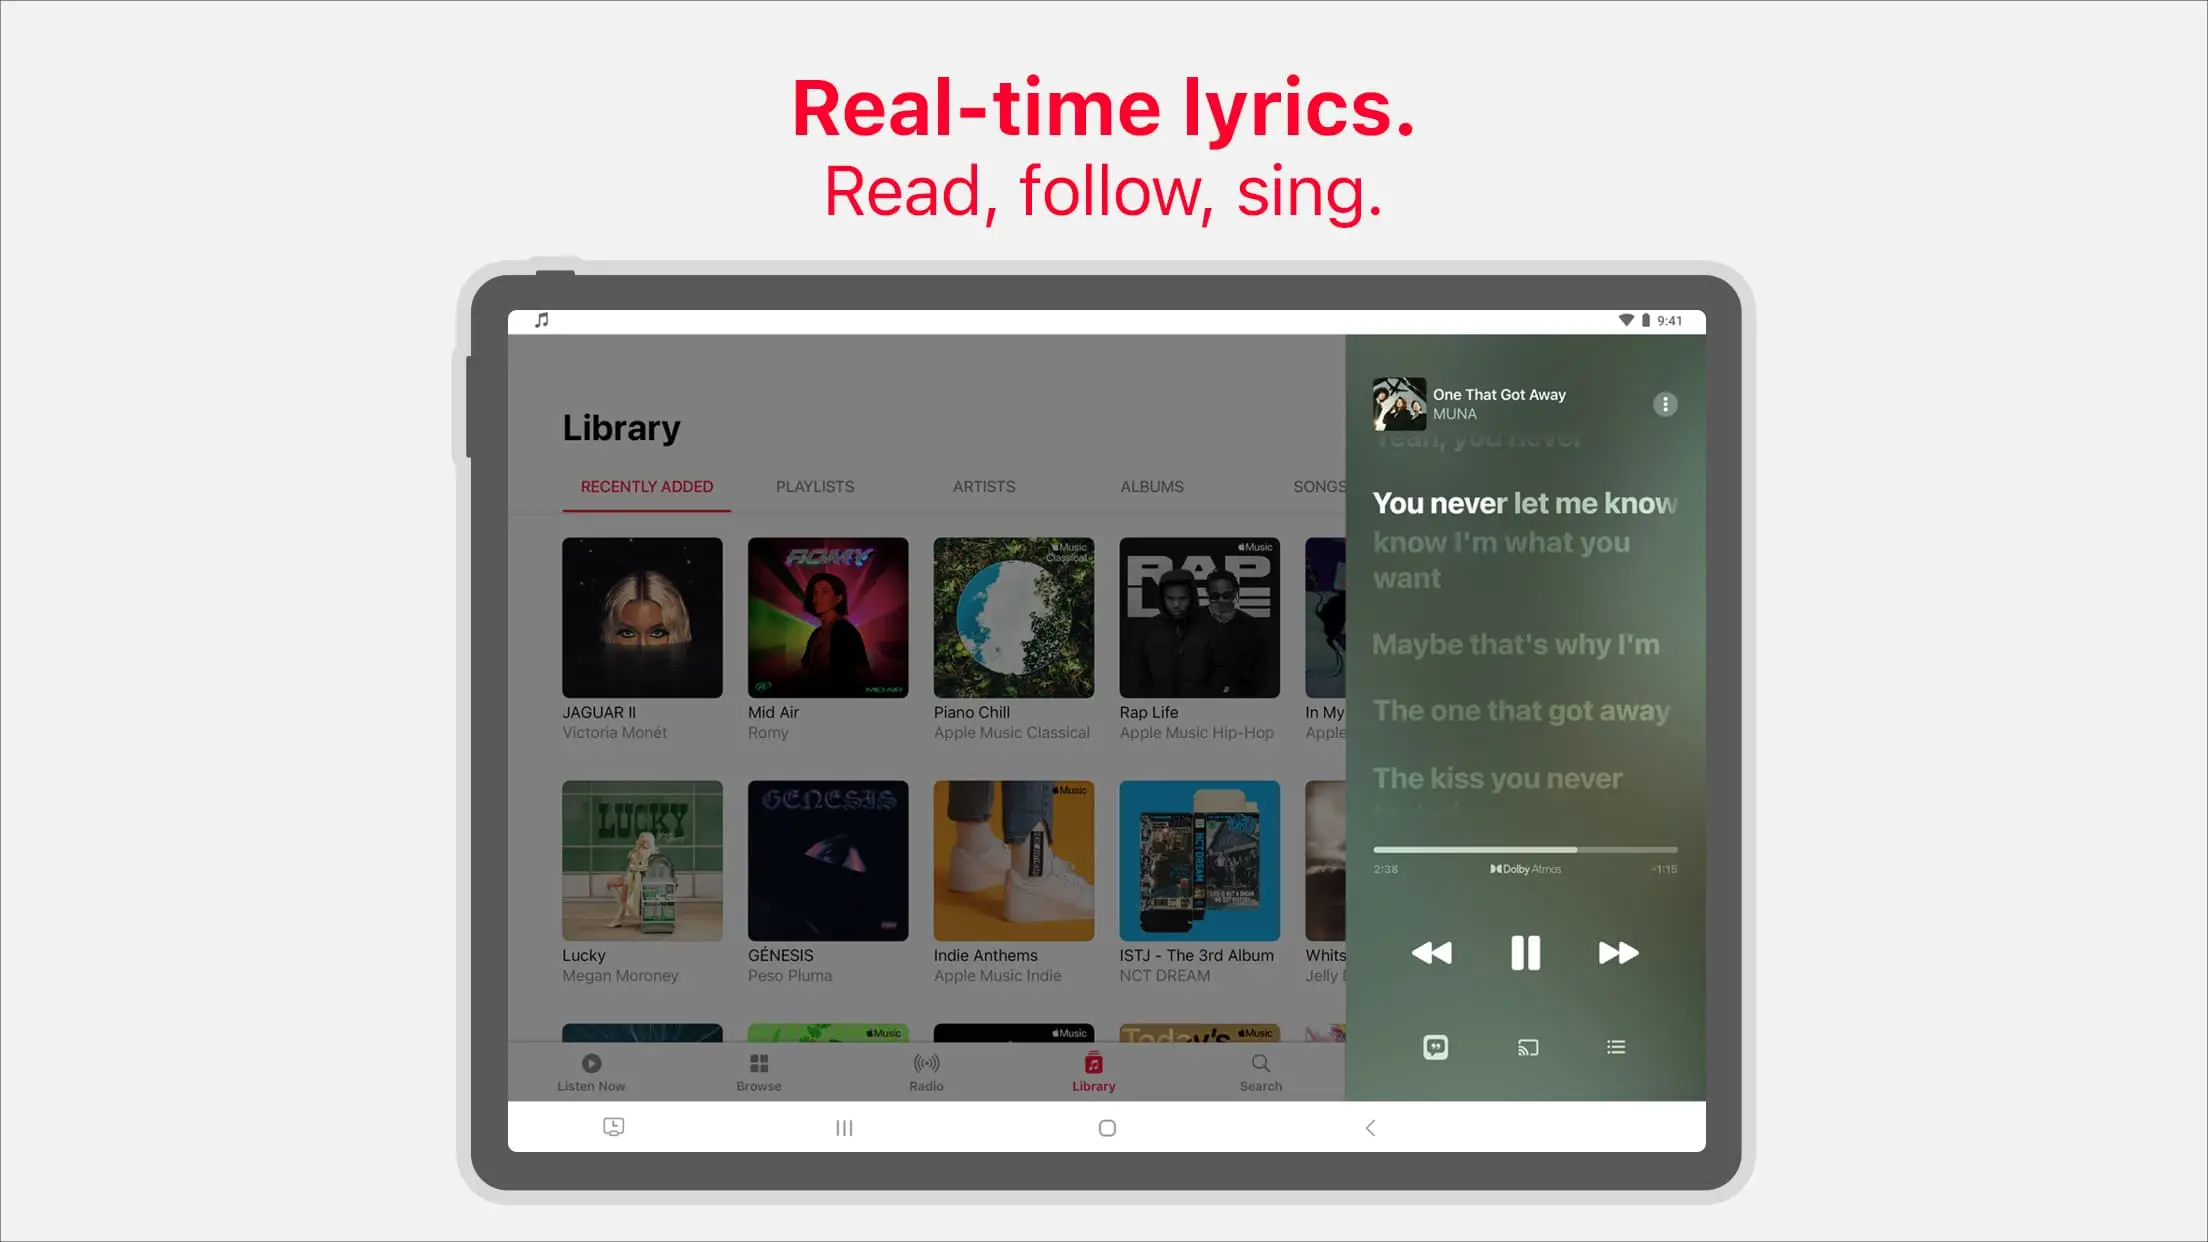2208x1242 pixels.
Task: Switch to PLAYLISTS tab in Library
Action: 814,485
